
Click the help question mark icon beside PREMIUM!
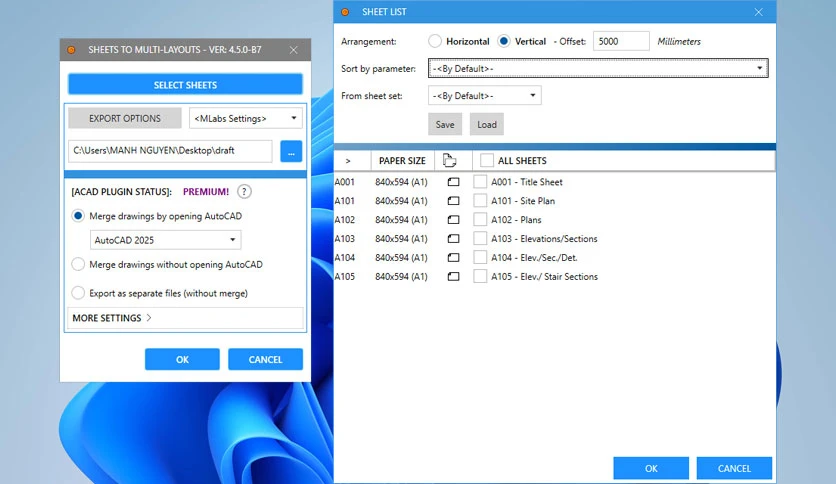coord(244,191)
